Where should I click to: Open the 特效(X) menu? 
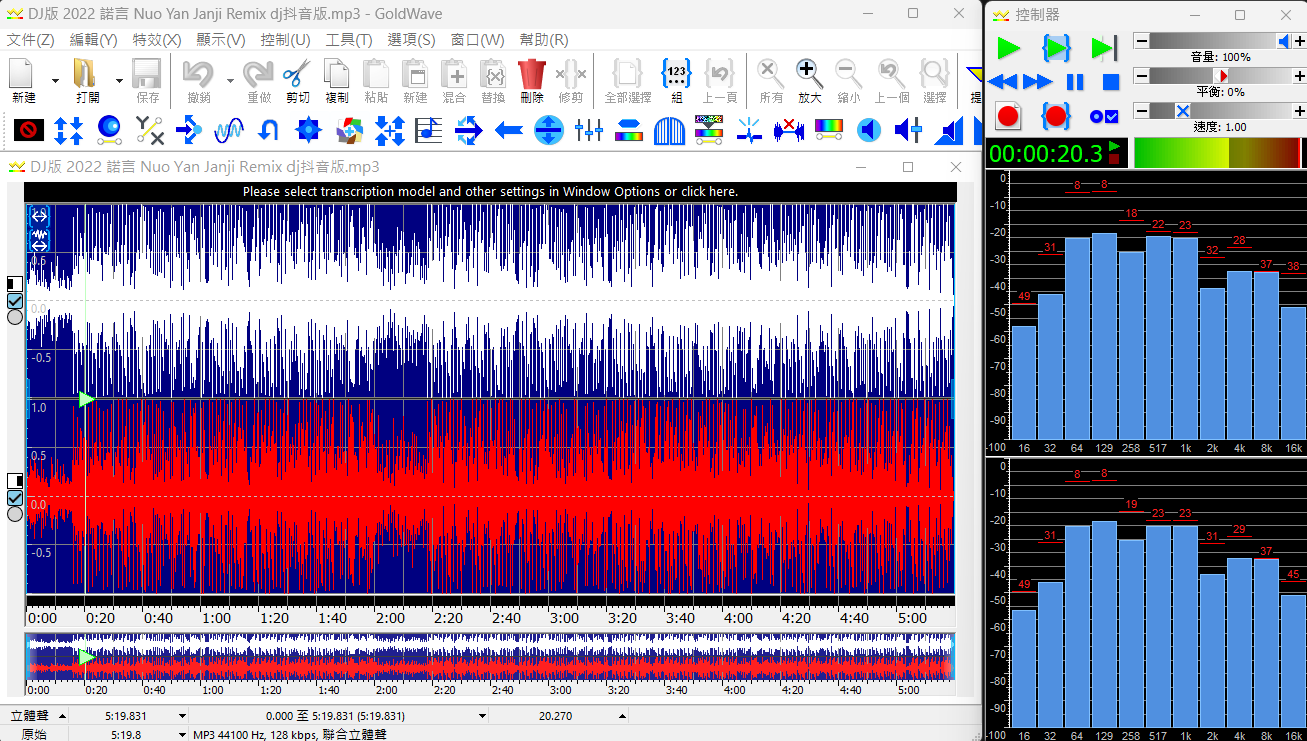point(157,40)
